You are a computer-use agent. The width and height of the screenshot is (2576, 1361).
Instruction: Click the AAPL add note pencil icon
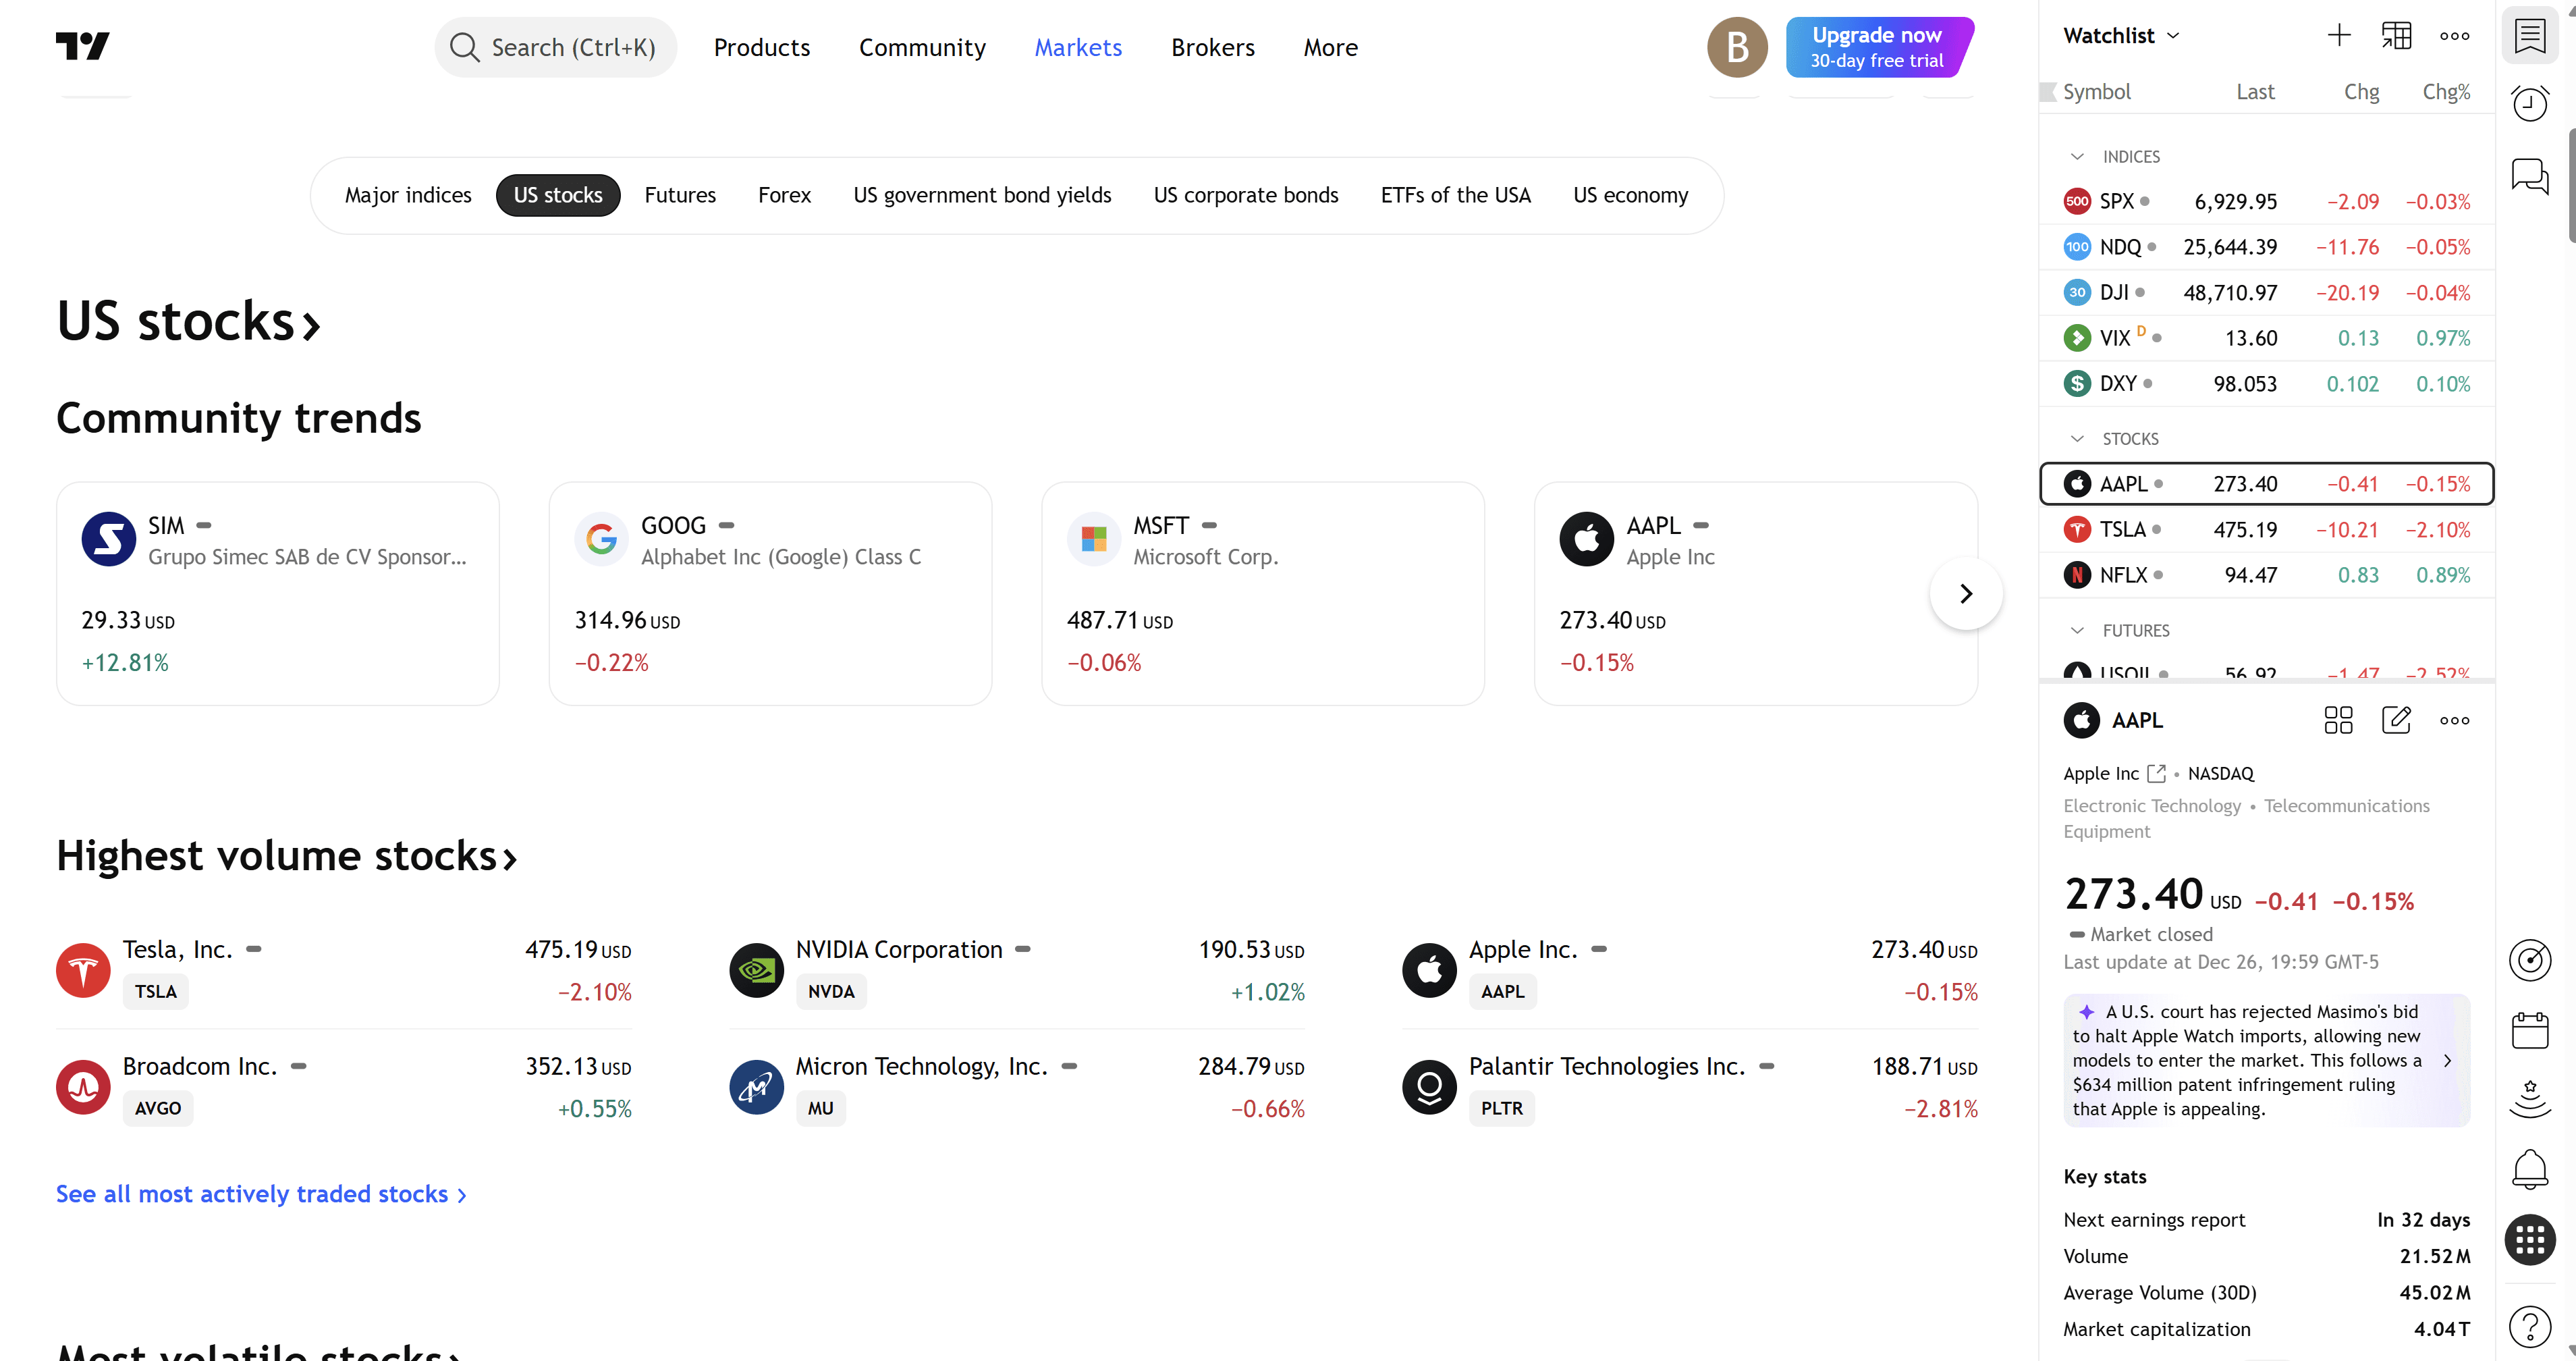tap(2396, 720)
